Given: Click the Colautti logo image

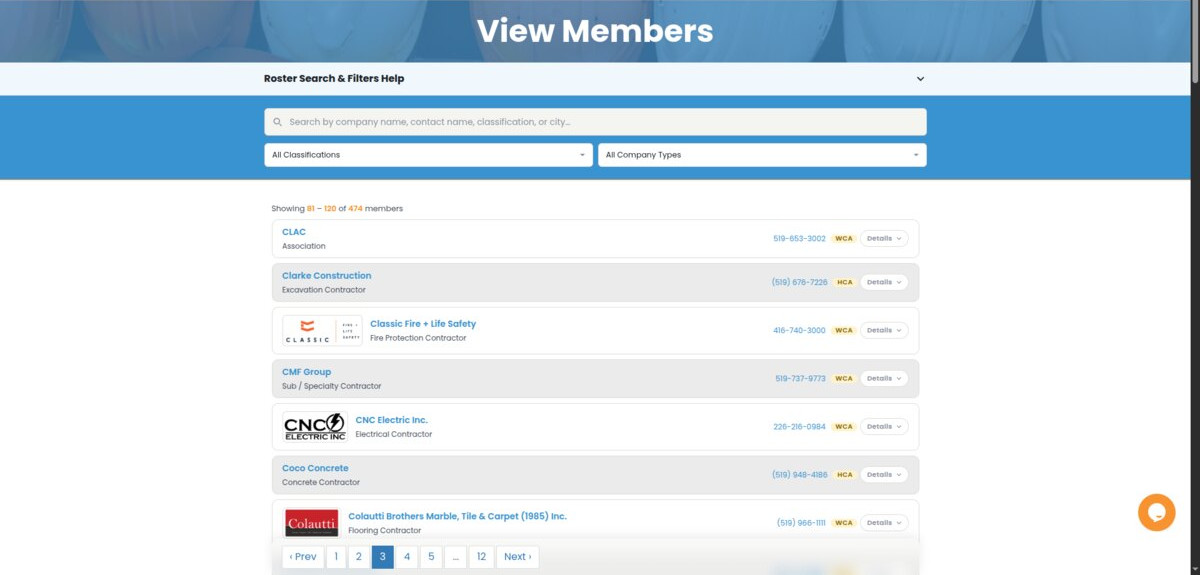Looking at the screenshot, I should point(311,523).
